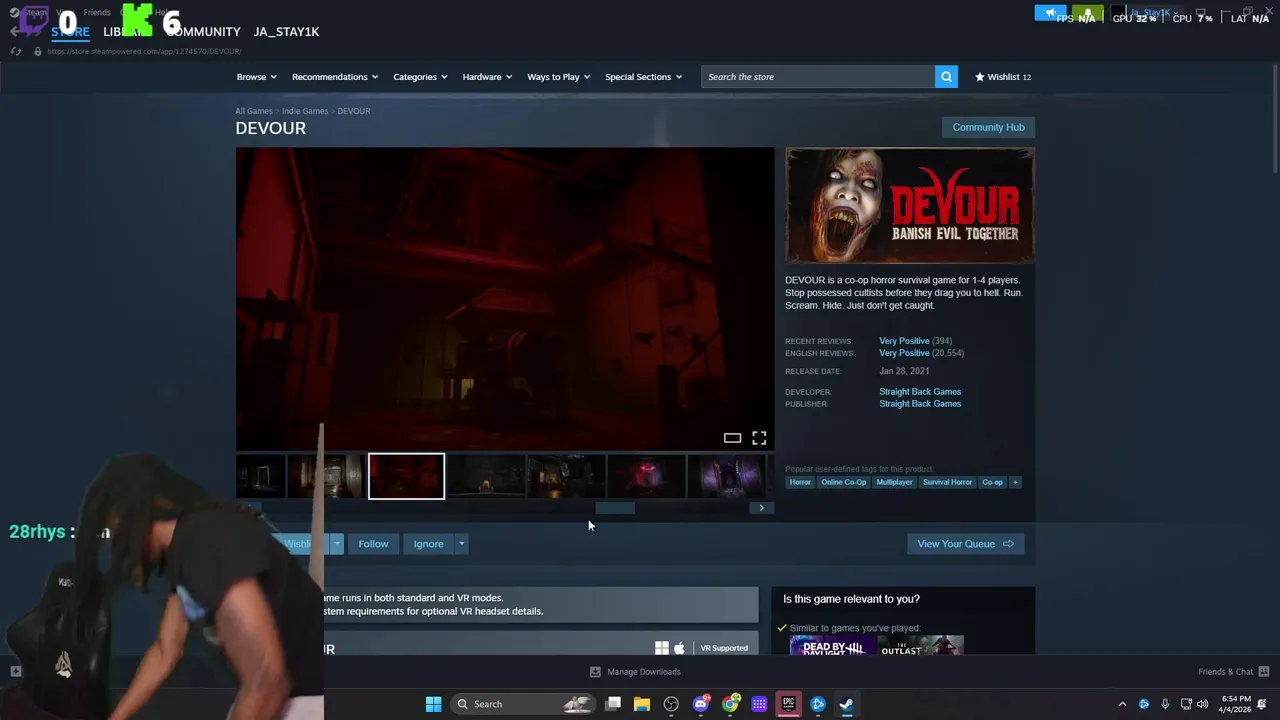Open the Categories dropdown
This screenshot has height=720, width=1280.
coord(420,77)
